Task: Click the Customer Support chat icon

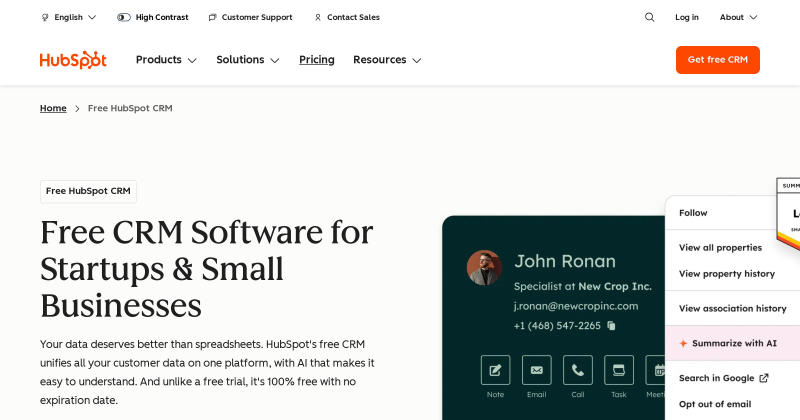Action: click(212, 17)
